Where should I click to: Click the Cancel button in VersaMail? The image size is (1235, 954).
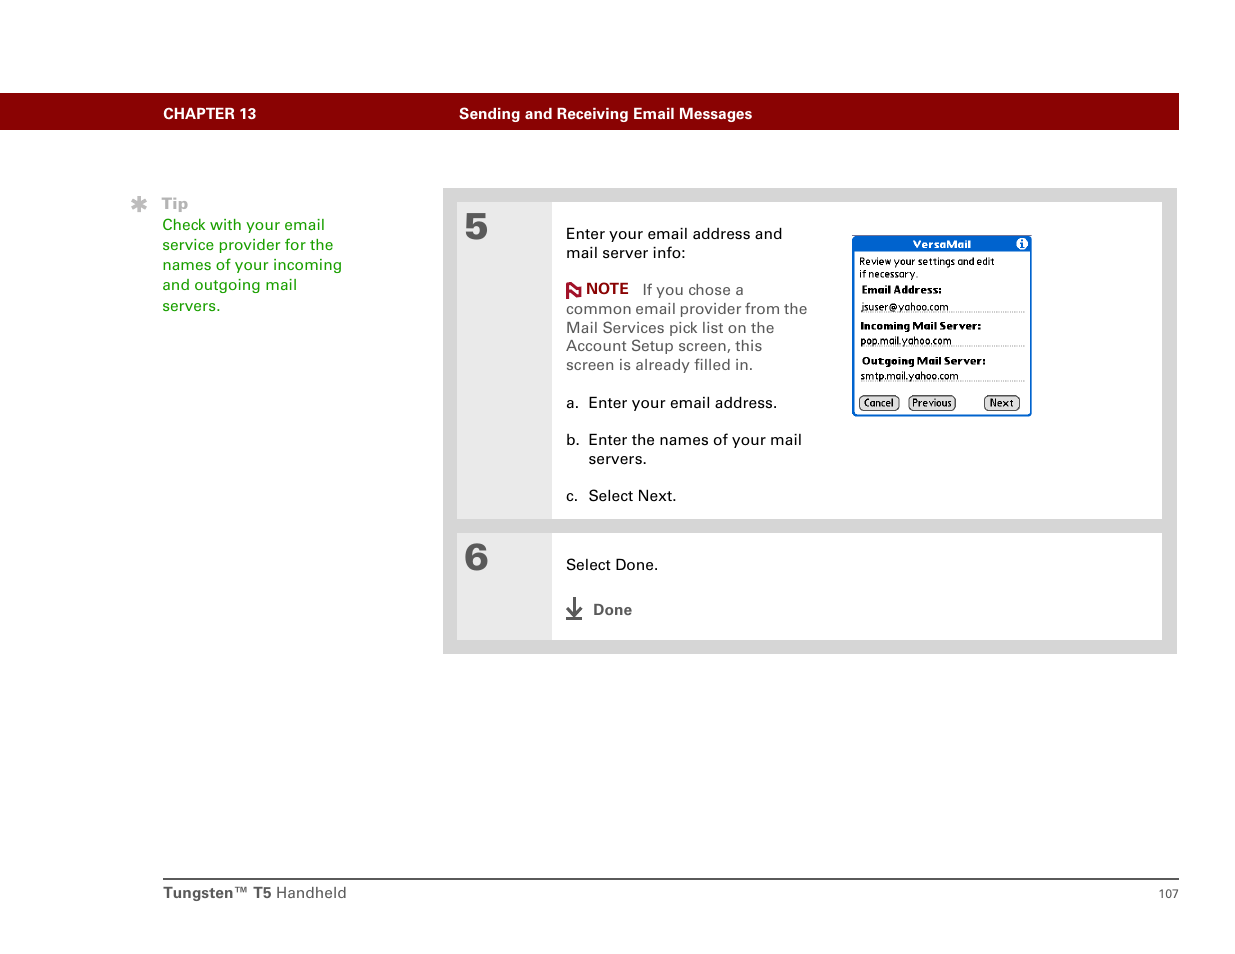click(878, 404)
